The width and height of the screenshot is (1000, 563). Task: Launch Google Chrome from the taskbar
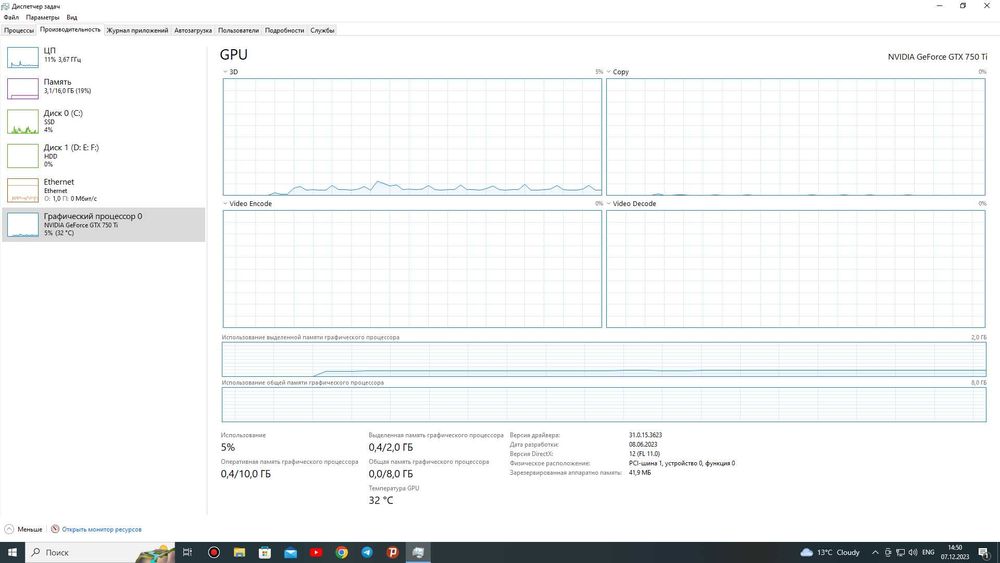pos(342,552)
